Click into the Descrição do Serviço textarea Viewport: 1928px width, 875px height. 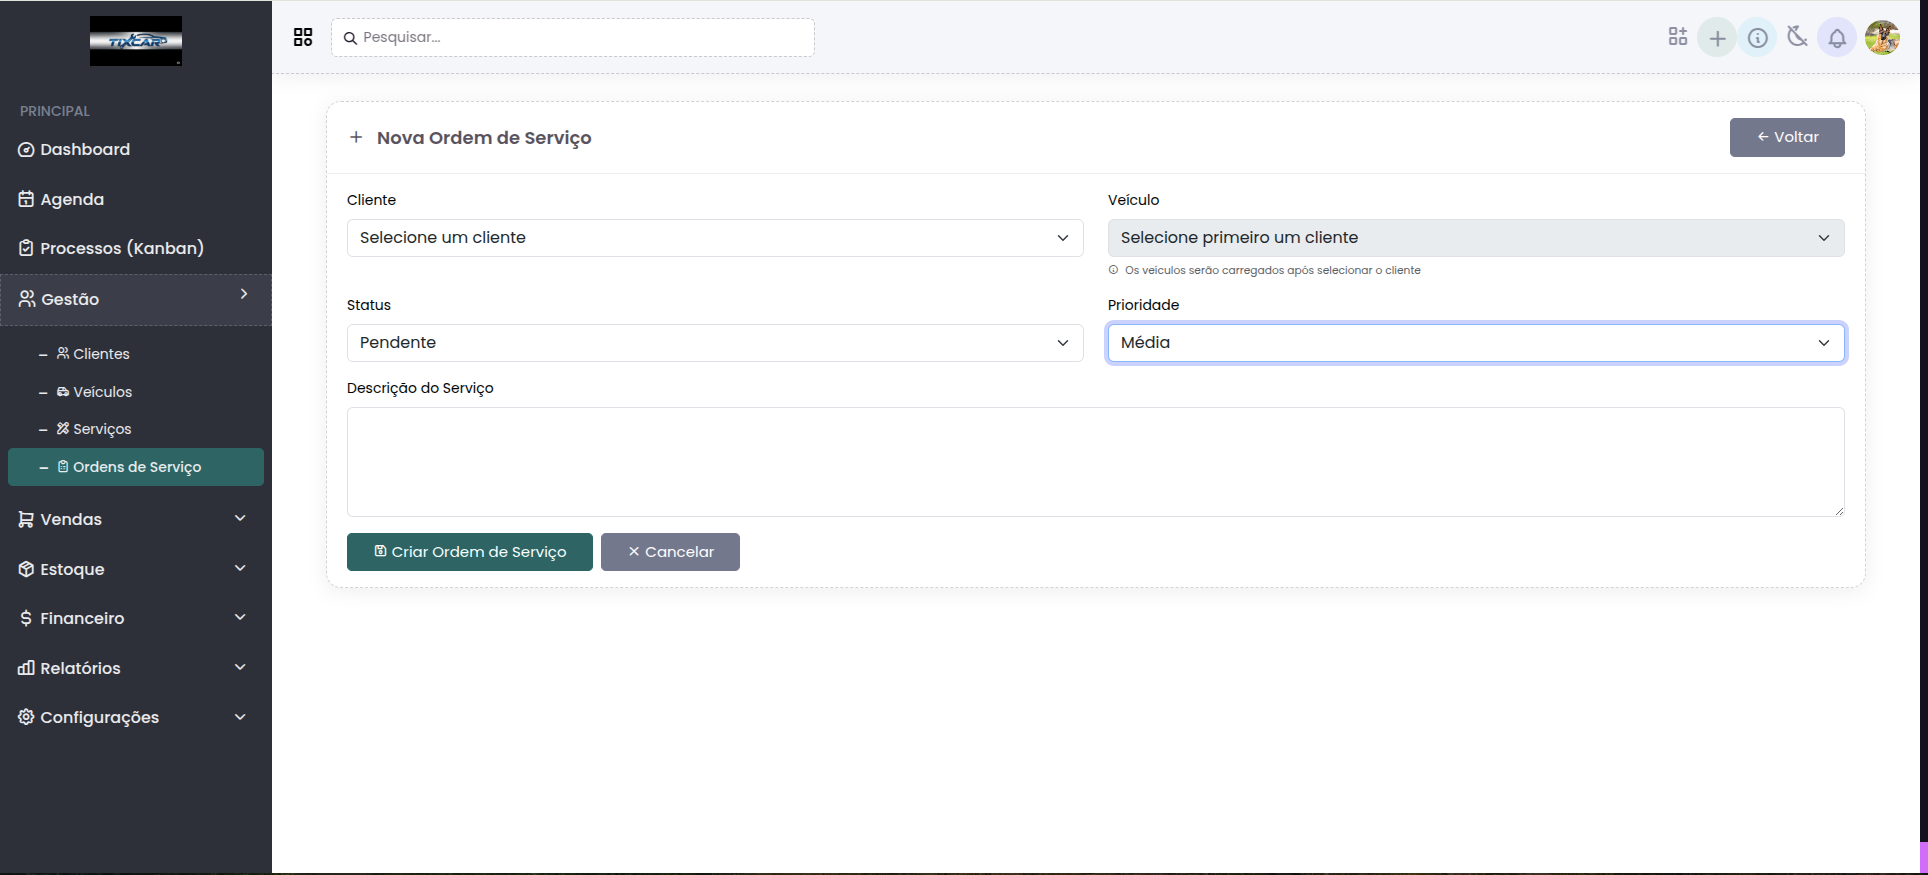pos(1095,461)
